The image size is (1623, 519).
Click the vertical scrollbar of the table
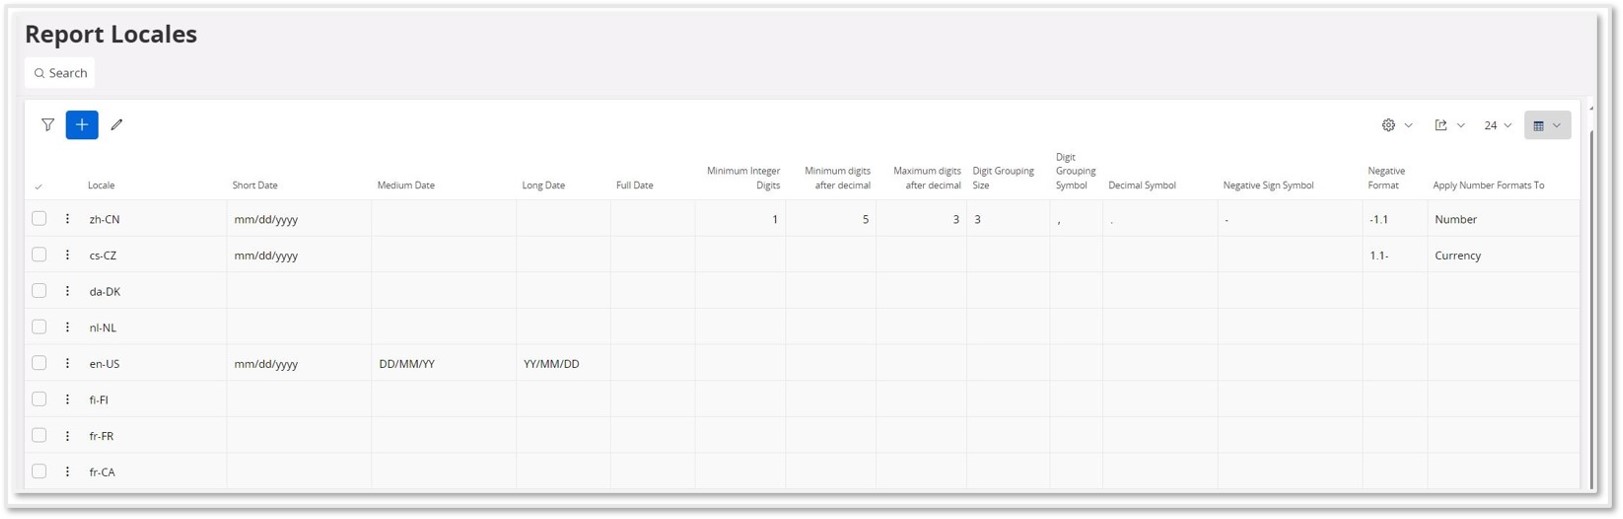1591,308
